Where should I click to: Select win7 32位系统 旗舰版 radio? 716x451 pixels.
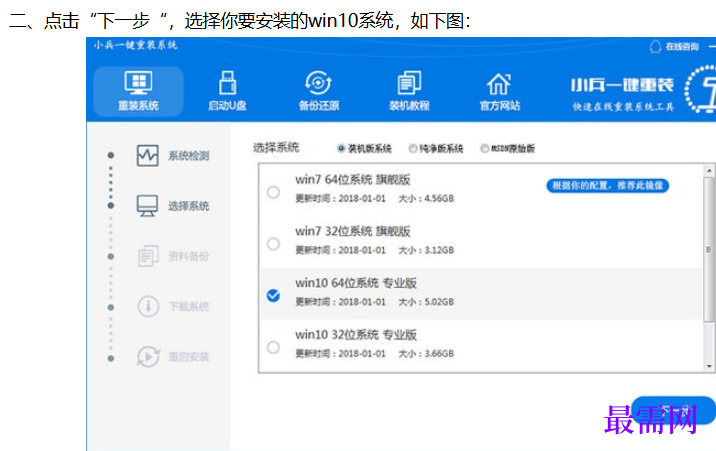(x=274, y=244)
